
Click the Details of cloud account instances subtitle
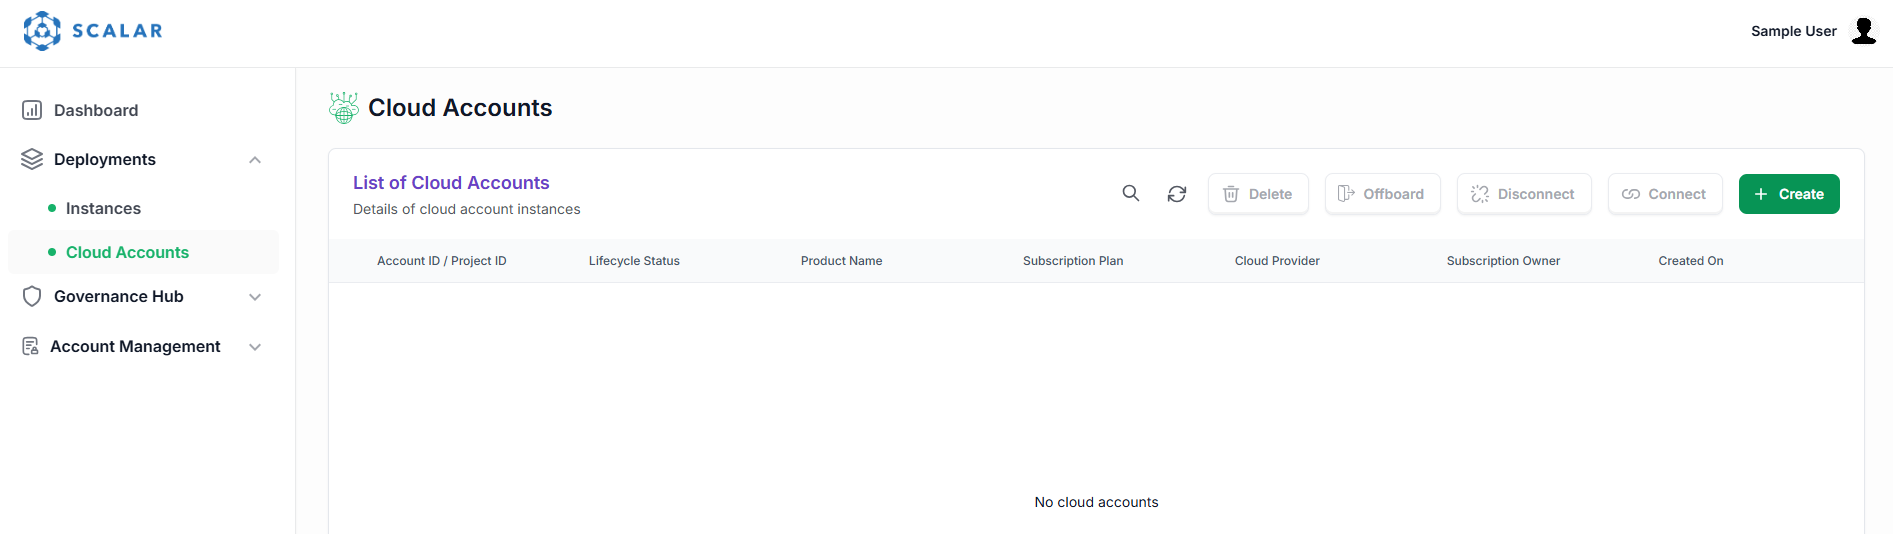point(466,209)
